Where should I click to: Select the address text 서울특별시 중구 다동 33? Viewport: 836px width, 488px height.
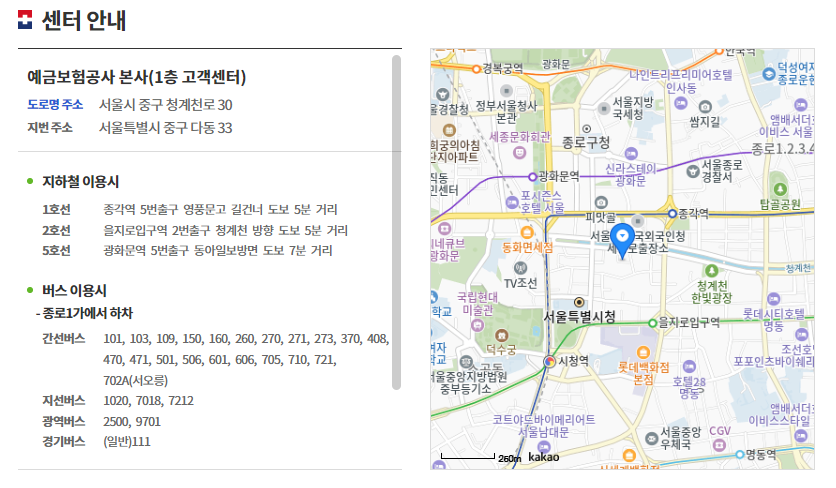click(x=165, y=128)
